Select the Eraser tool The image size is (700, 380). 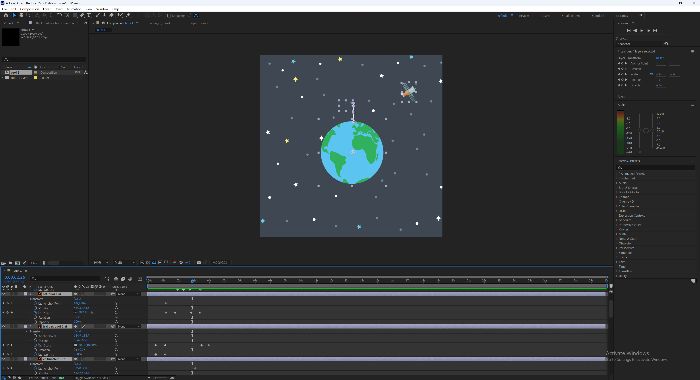[x=111, y=15]
